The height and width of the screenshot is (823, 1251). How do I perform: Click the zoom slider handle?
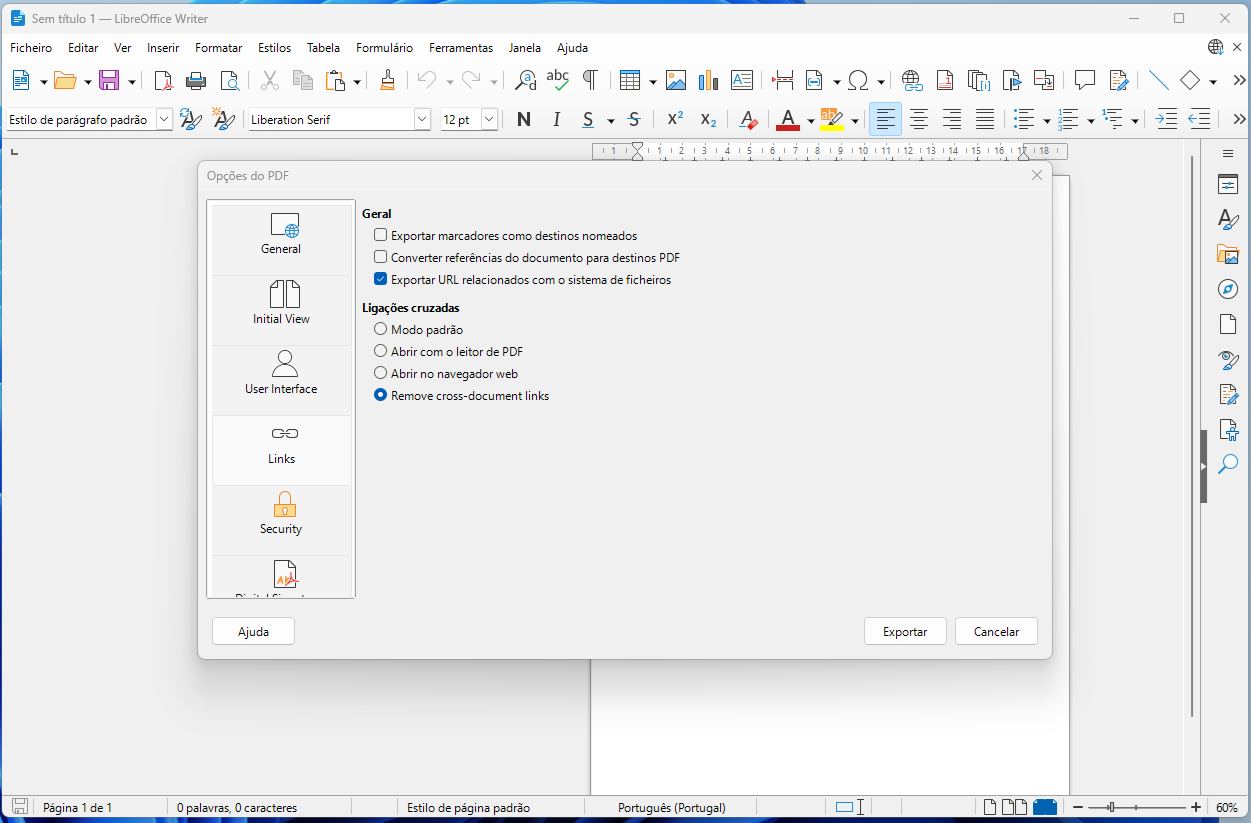[x=1111, y=807]
